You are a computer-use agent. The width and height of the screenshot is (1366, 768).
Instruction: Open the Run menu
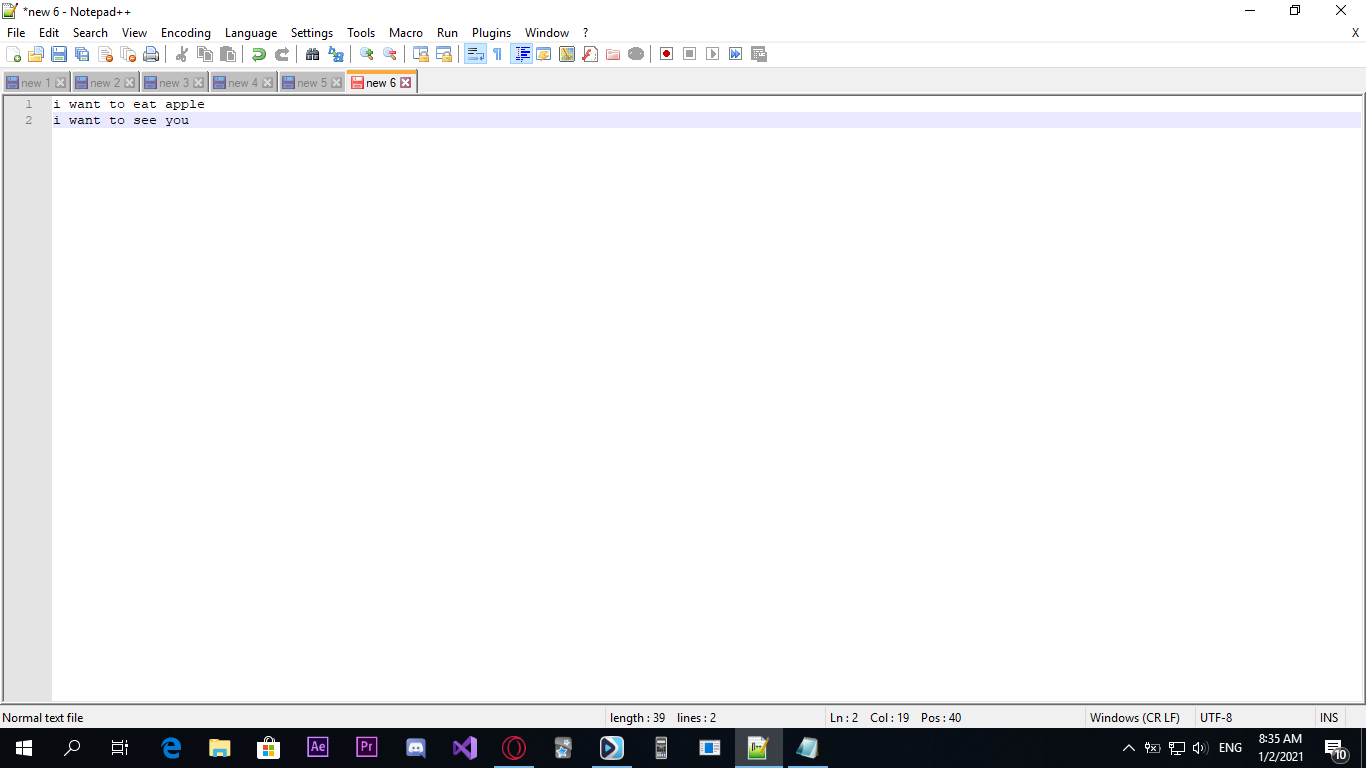[448, 33]
